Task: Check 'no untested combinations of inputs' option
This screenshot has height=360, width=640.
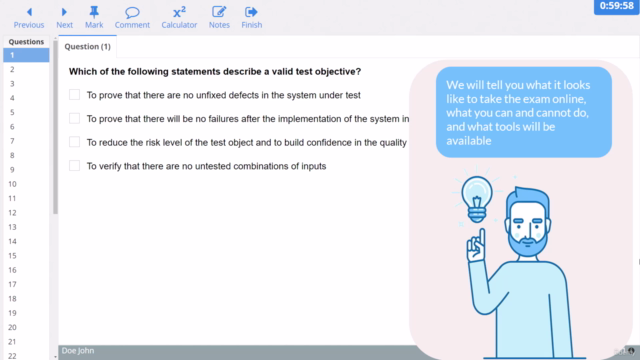Action: 74,166
